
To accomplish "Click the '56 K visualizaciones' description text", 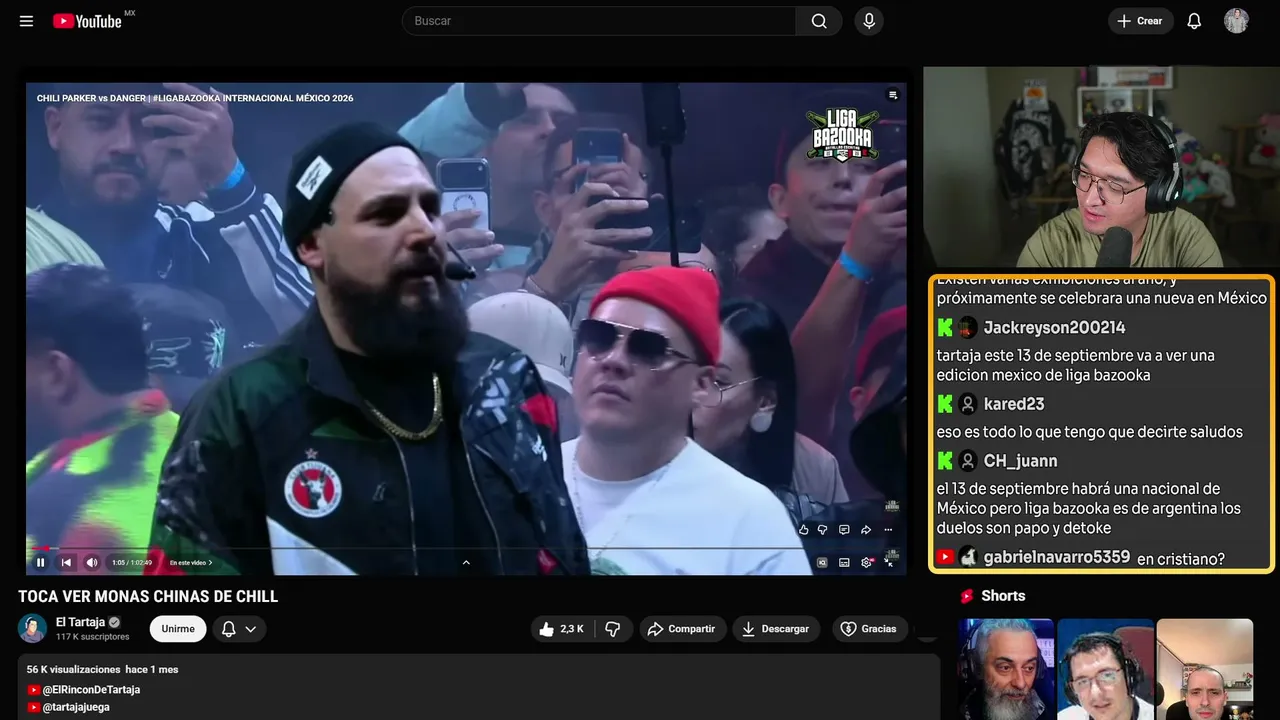I will 74,669.
